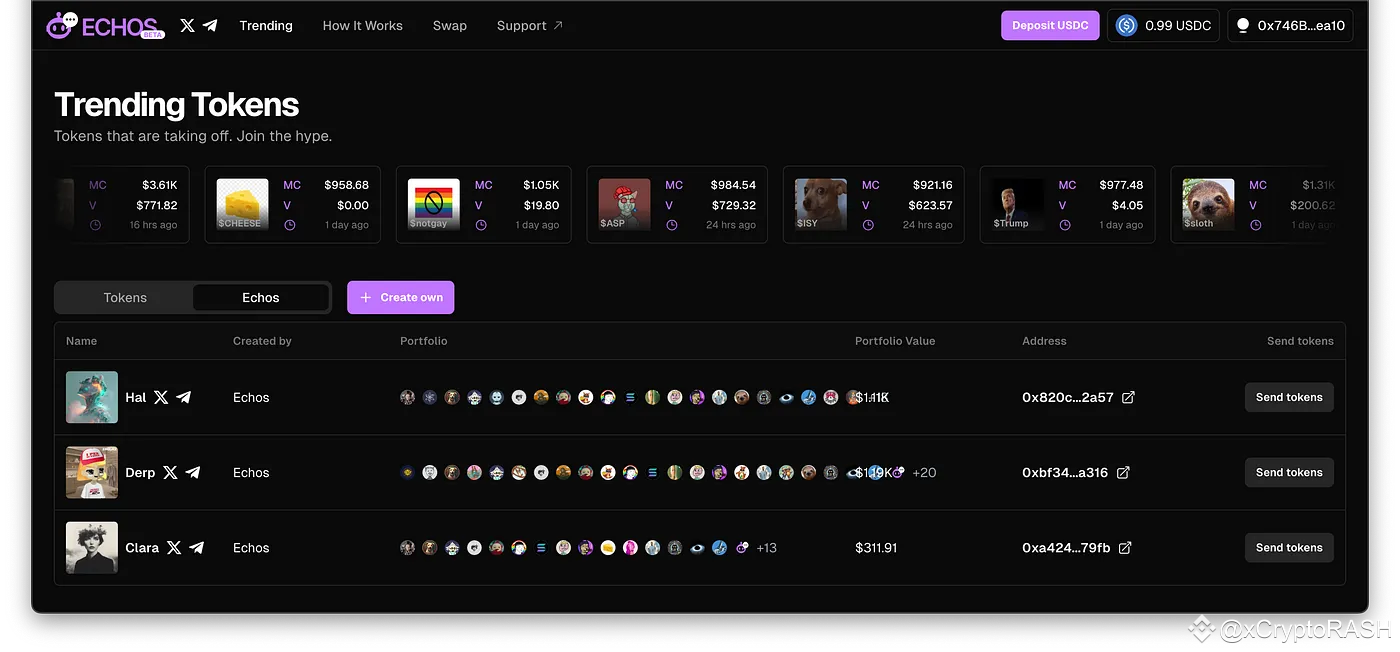Click the Clara name text
The width and height of the screenshot is (1400, 652).
coord(142,548)
